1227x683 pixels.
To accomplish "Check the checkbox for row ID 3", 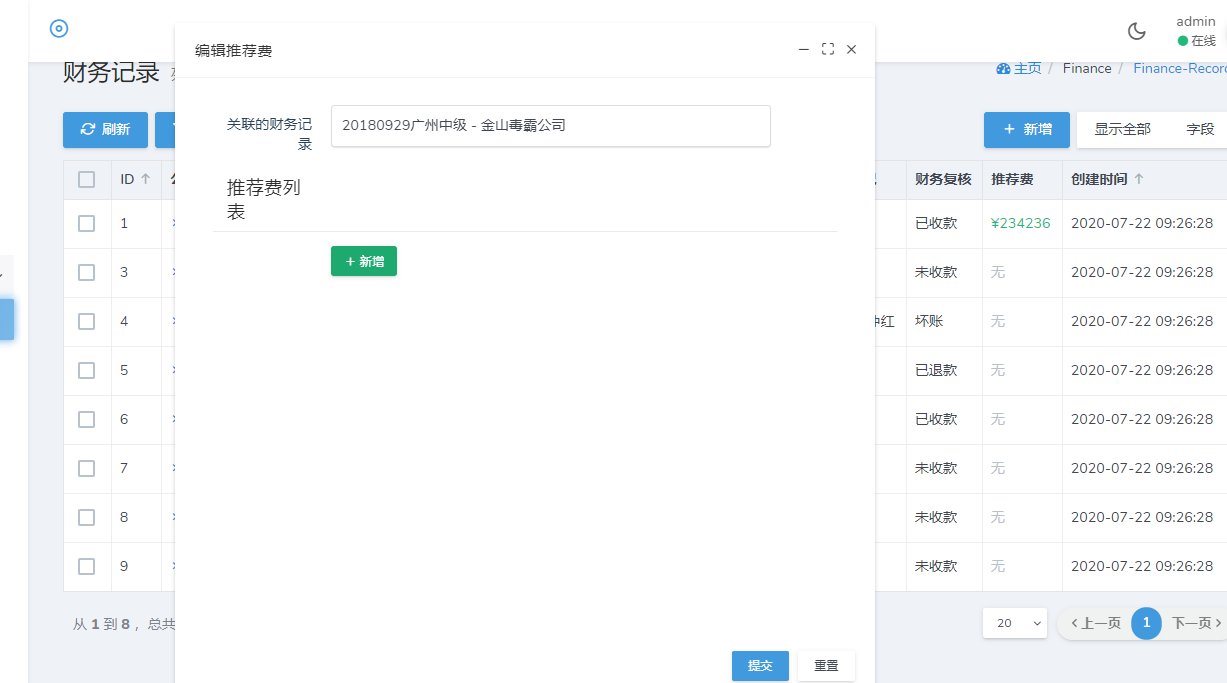I will (x=87, y=273).
